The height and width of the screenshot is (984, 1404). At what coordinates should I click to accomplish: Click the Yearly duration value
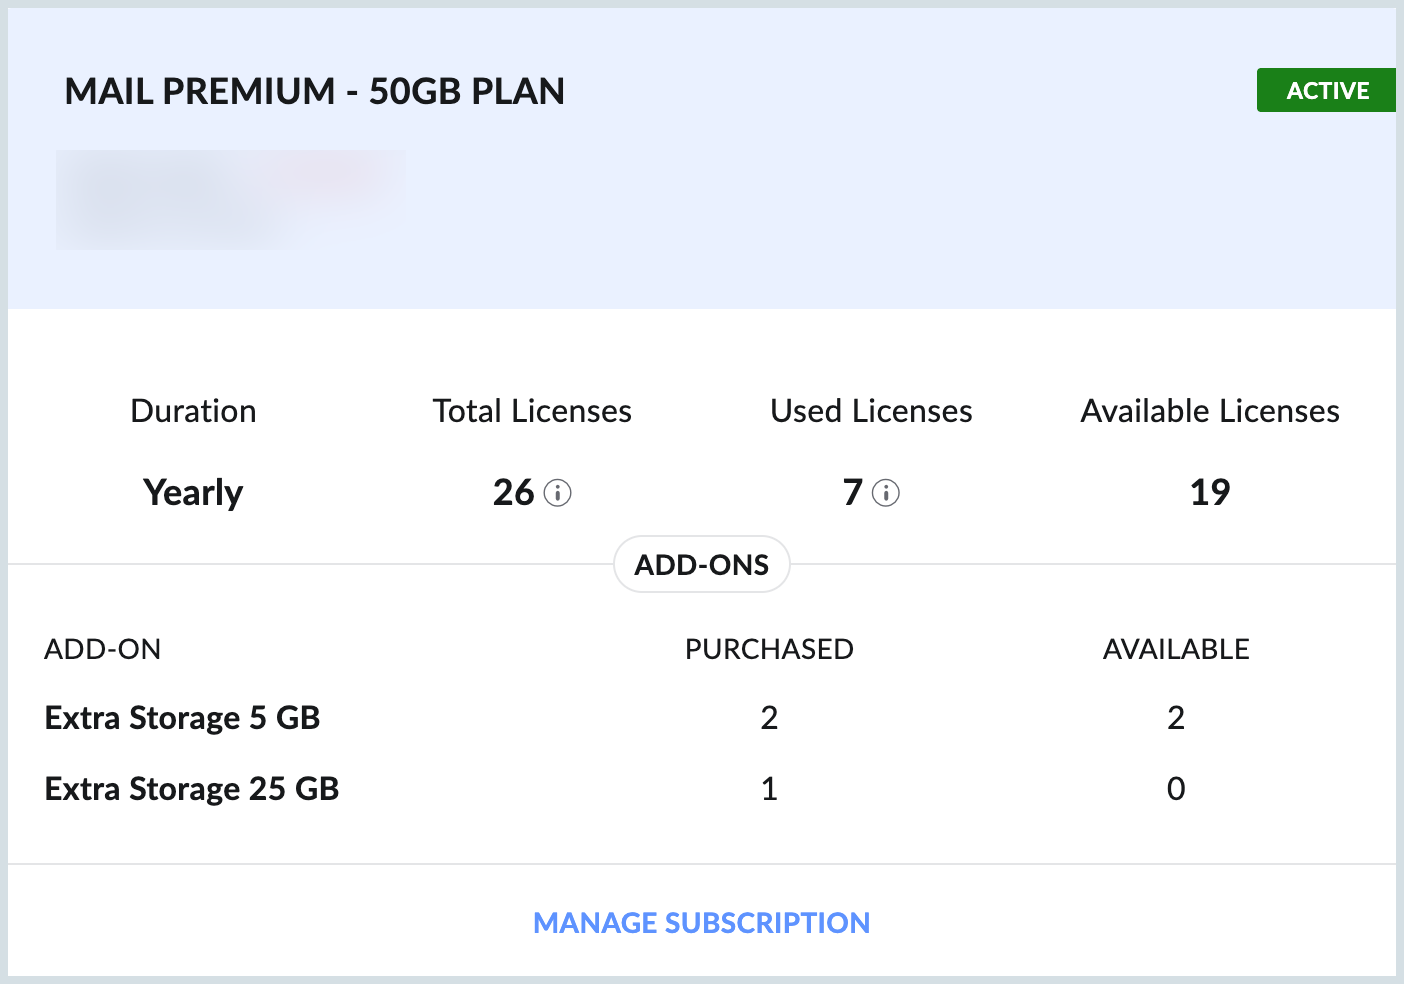tap(193, 492)
